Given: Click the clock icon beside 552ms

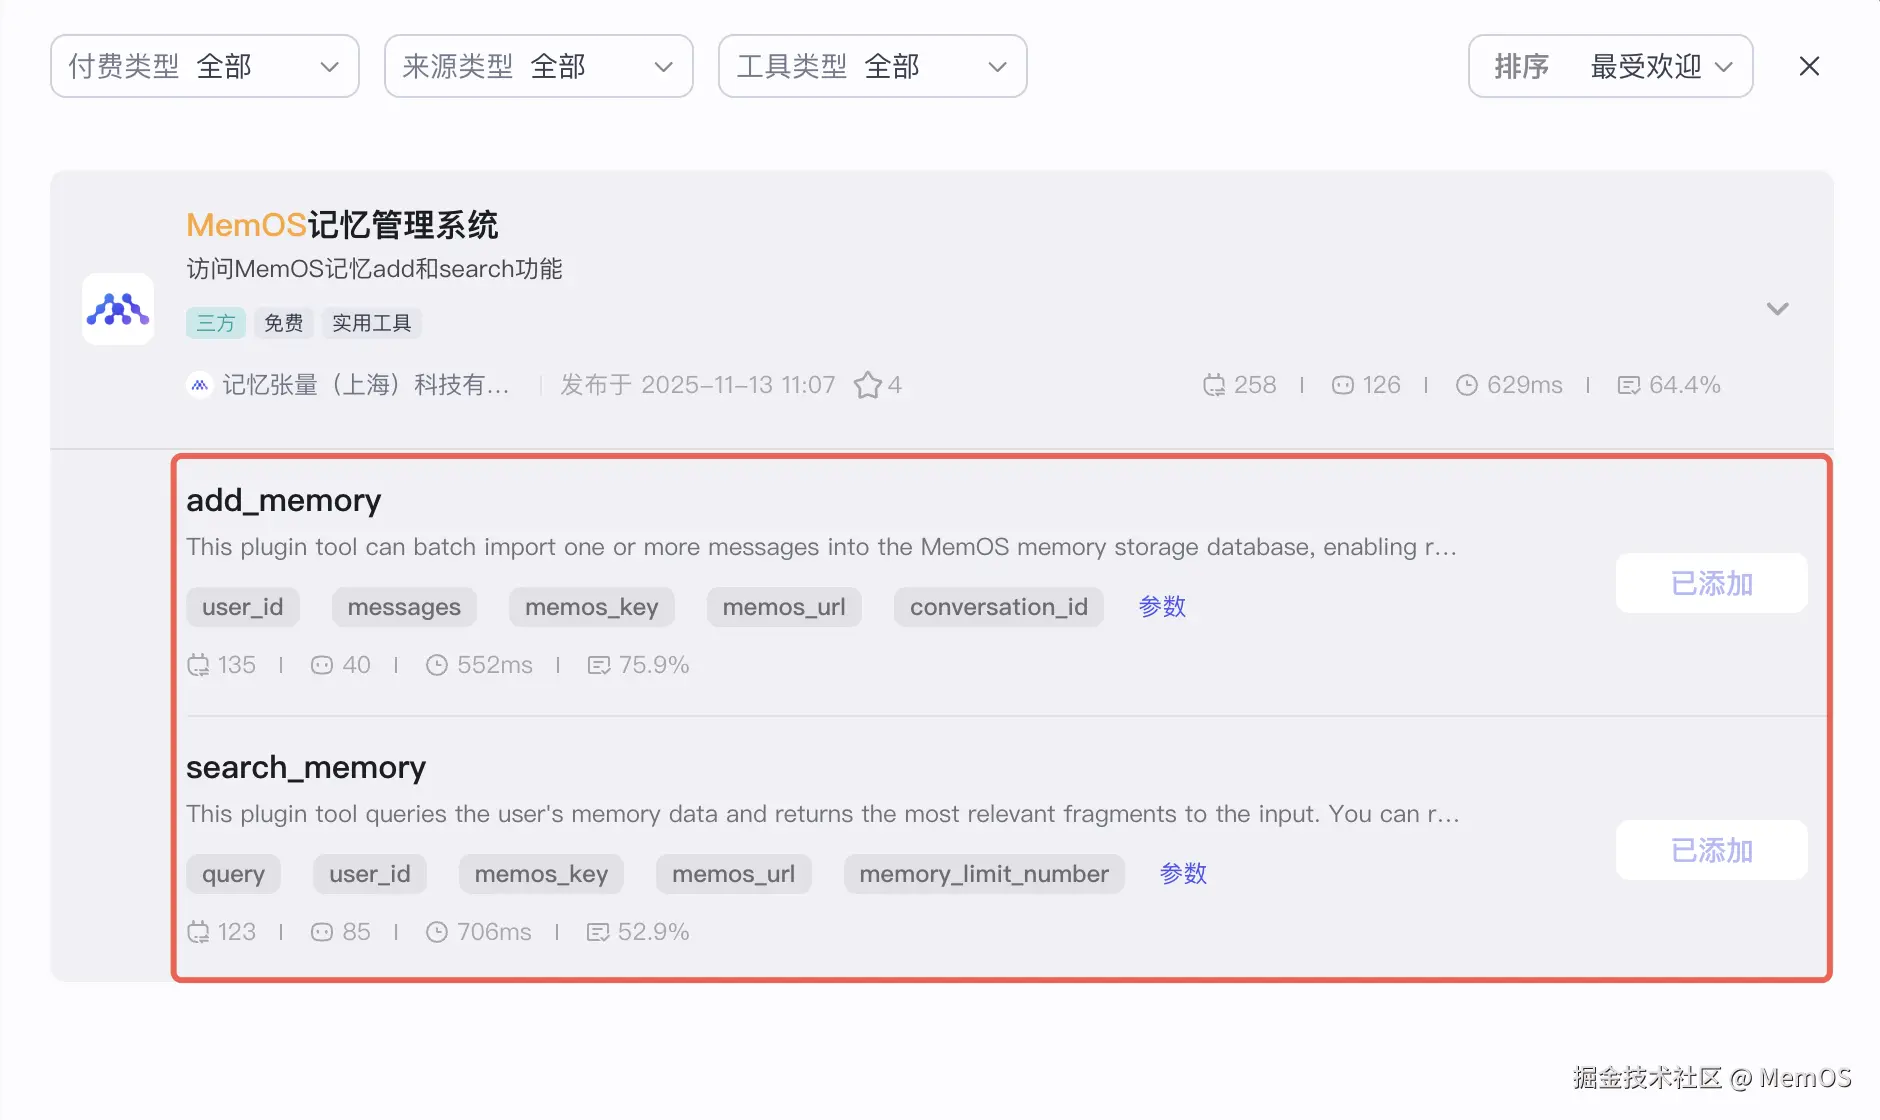Looking at the screenshot, I should click(x=437, y=665).
